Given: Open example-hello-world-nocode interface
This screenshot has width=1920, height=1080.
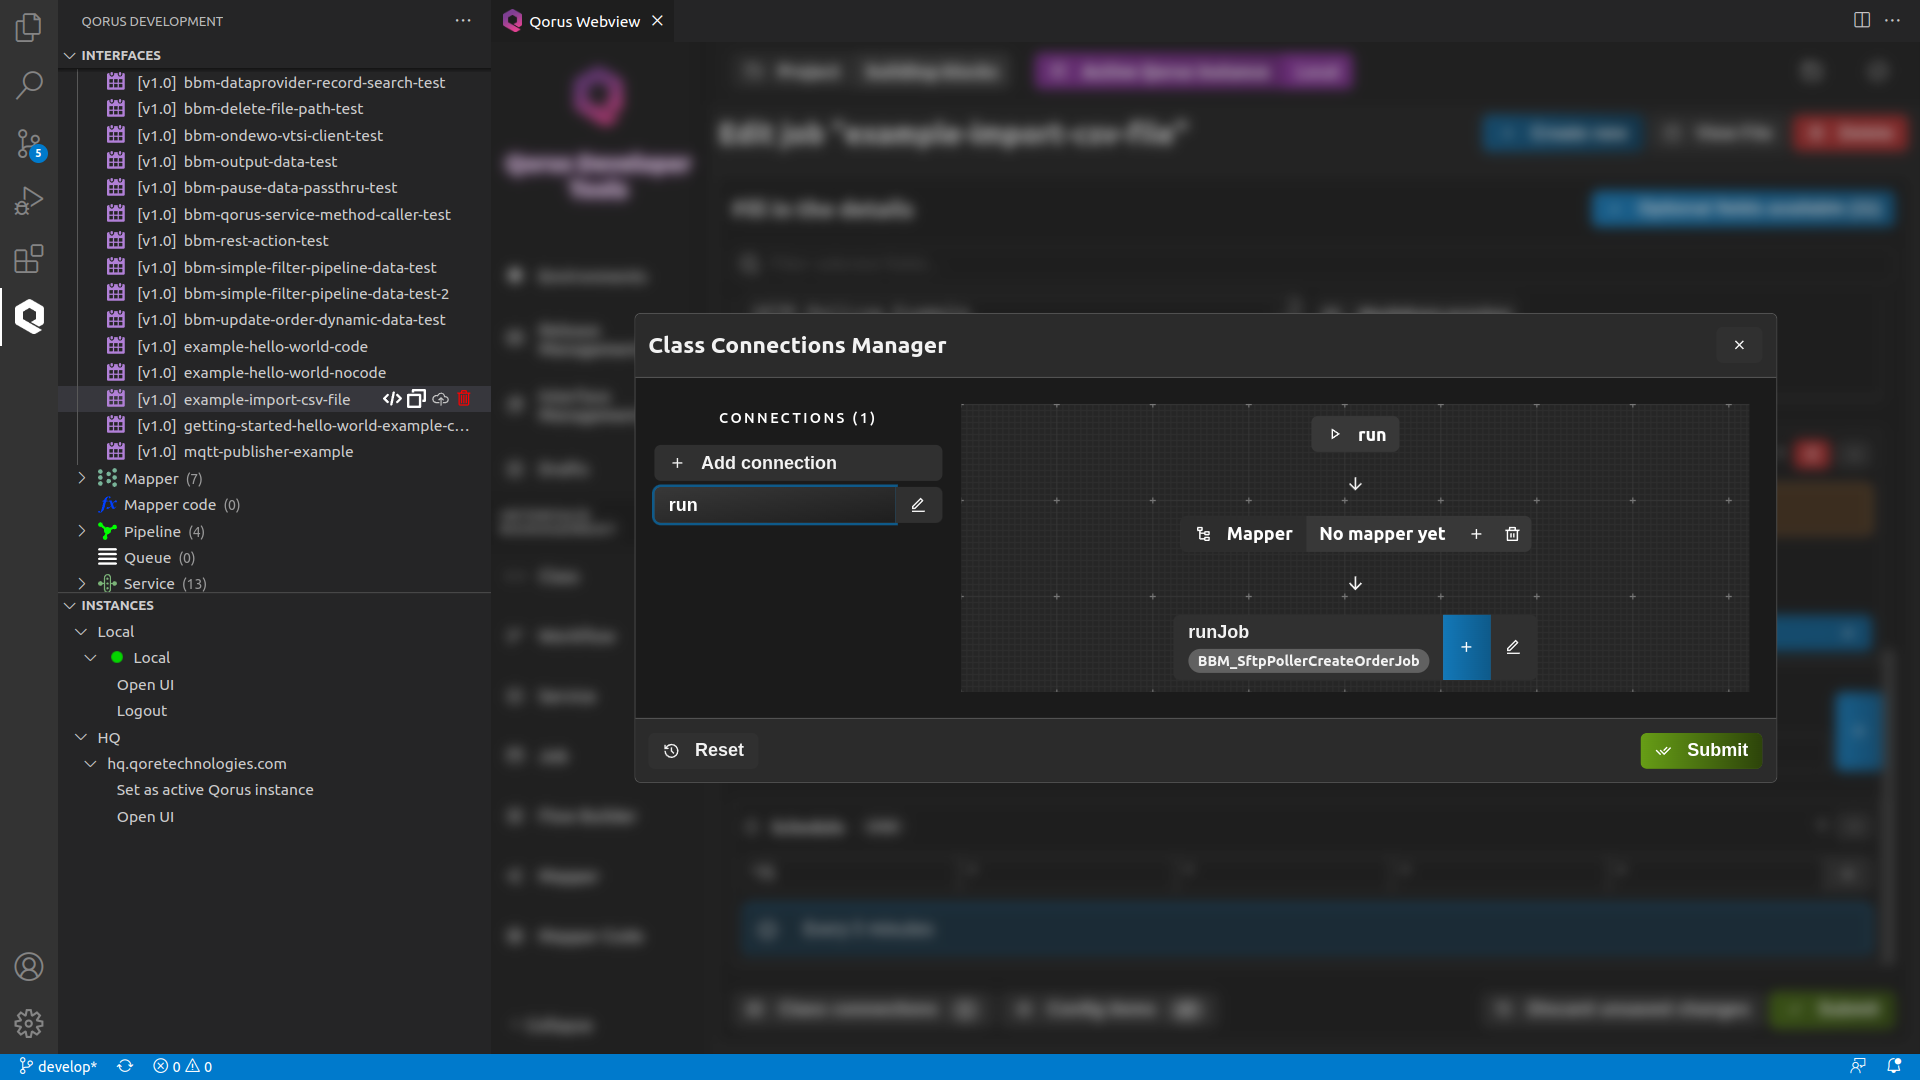Looking at the screenshot, I should coord(285,372).
